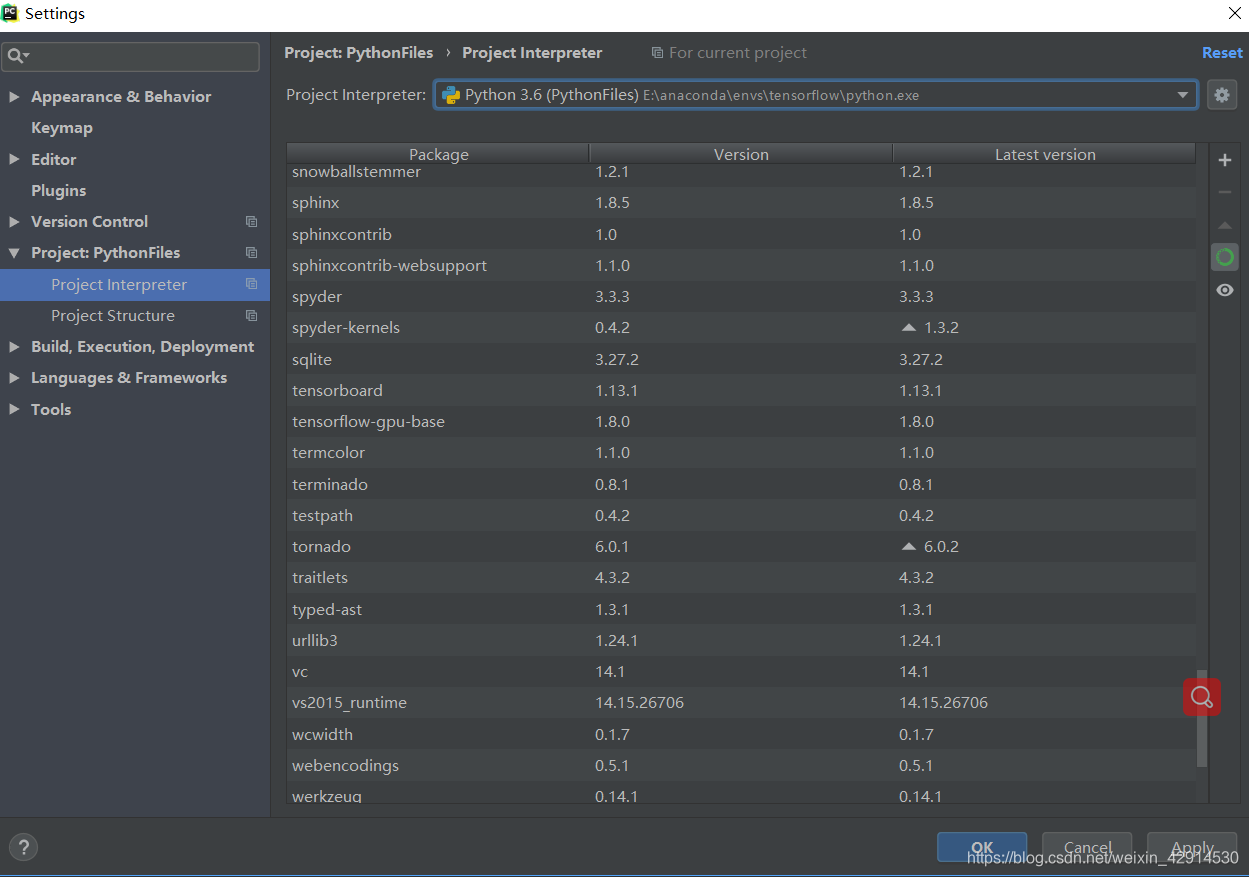The height and width of the screenshot is (877, 1249).
Task: Expand the Editor settings section
Action: click(14, 159)
